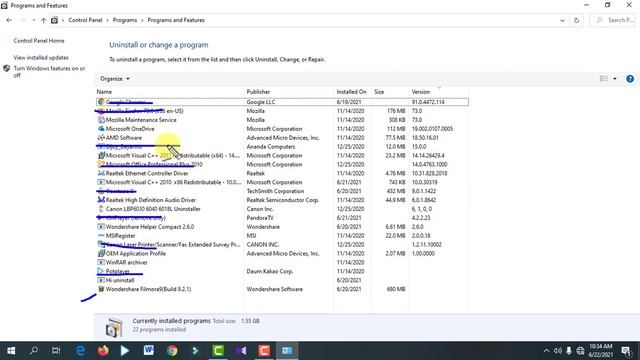Open Turn Windows features on or off

coord(49,71)
